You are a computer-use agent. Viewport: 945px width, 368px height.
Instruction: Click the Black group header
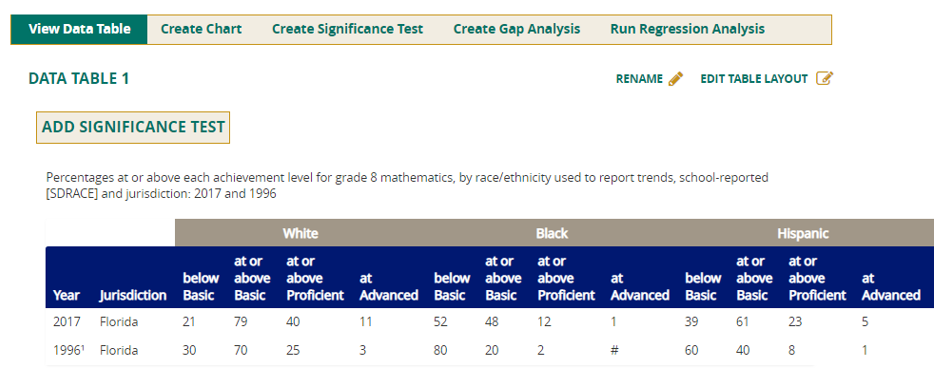[x=552, y=233]
